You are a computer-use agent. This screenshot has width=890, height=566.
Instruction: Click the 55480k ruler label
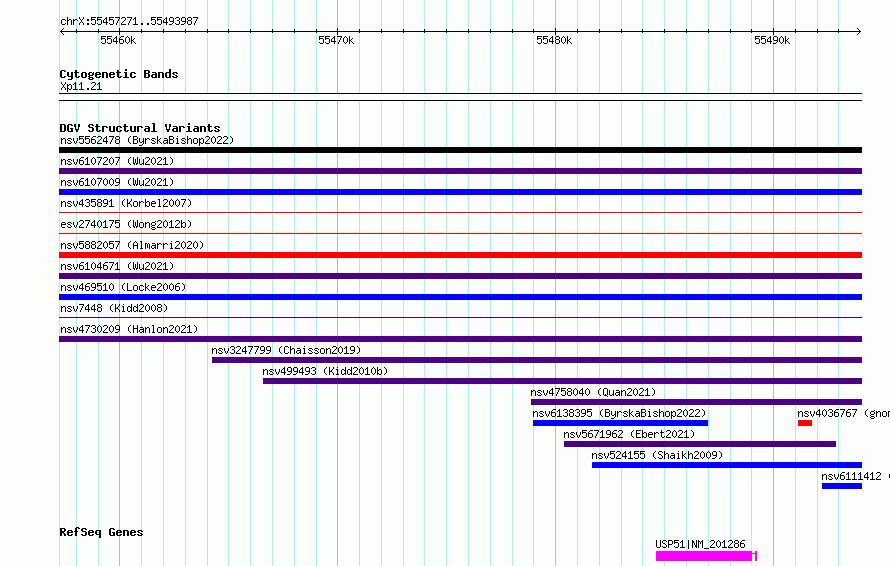click(554, 40)
